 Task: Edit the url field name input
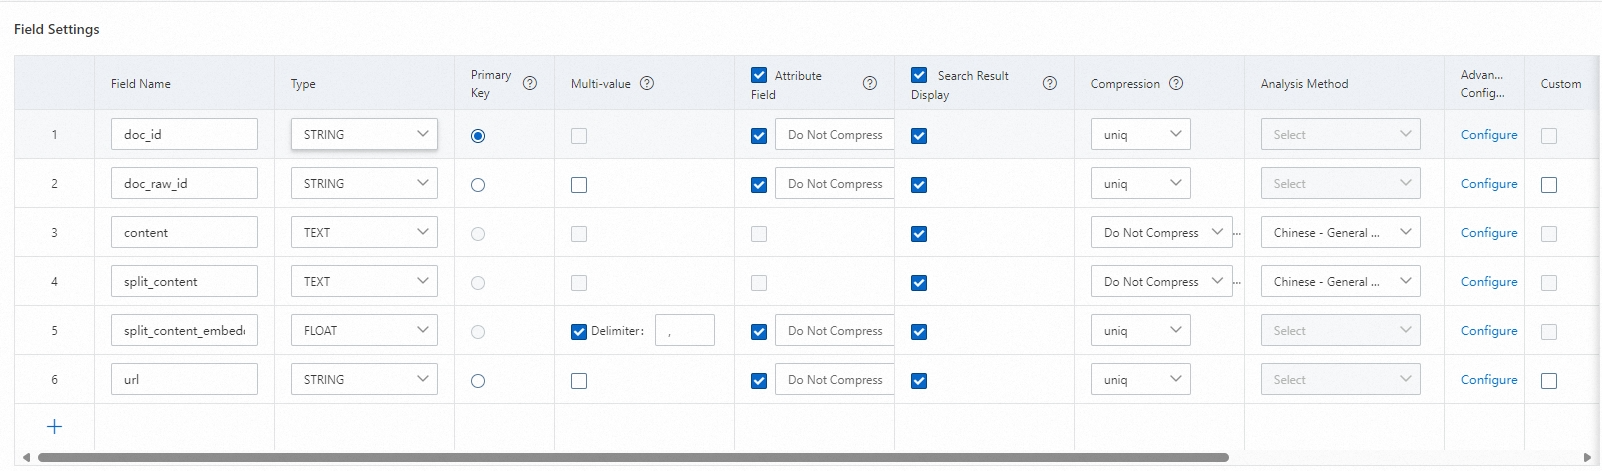(184, 380)
